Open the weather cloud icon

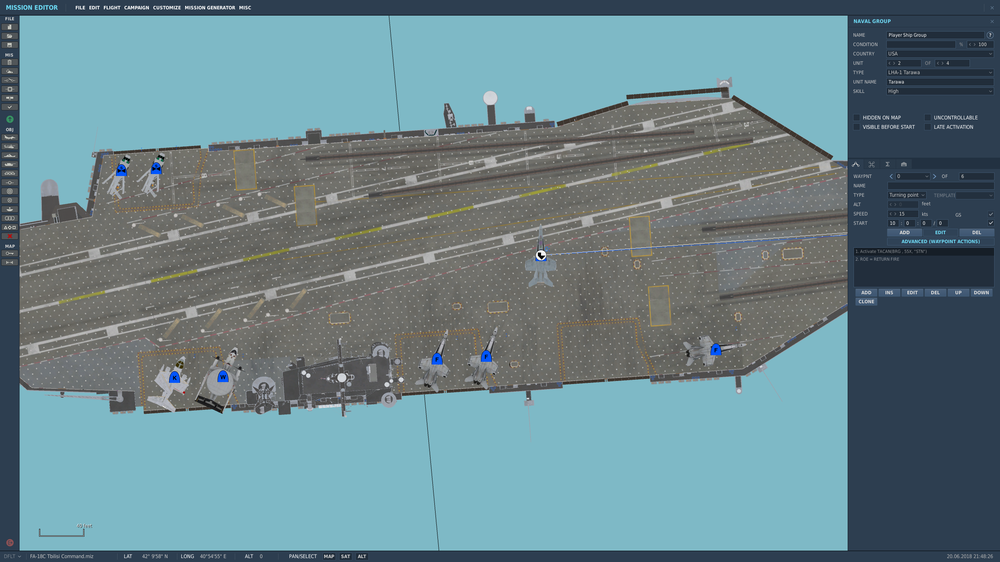(x=10, y=71)
